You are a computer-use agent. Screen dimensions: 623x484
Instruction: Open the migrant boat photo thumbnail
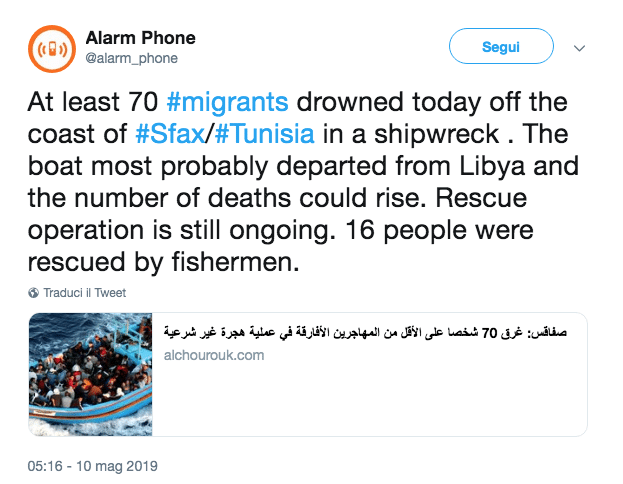click(91, 375)
